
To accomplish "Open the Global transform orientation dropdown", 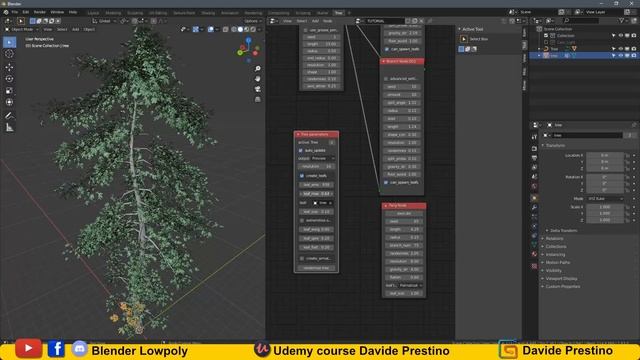I will (104, 21).
